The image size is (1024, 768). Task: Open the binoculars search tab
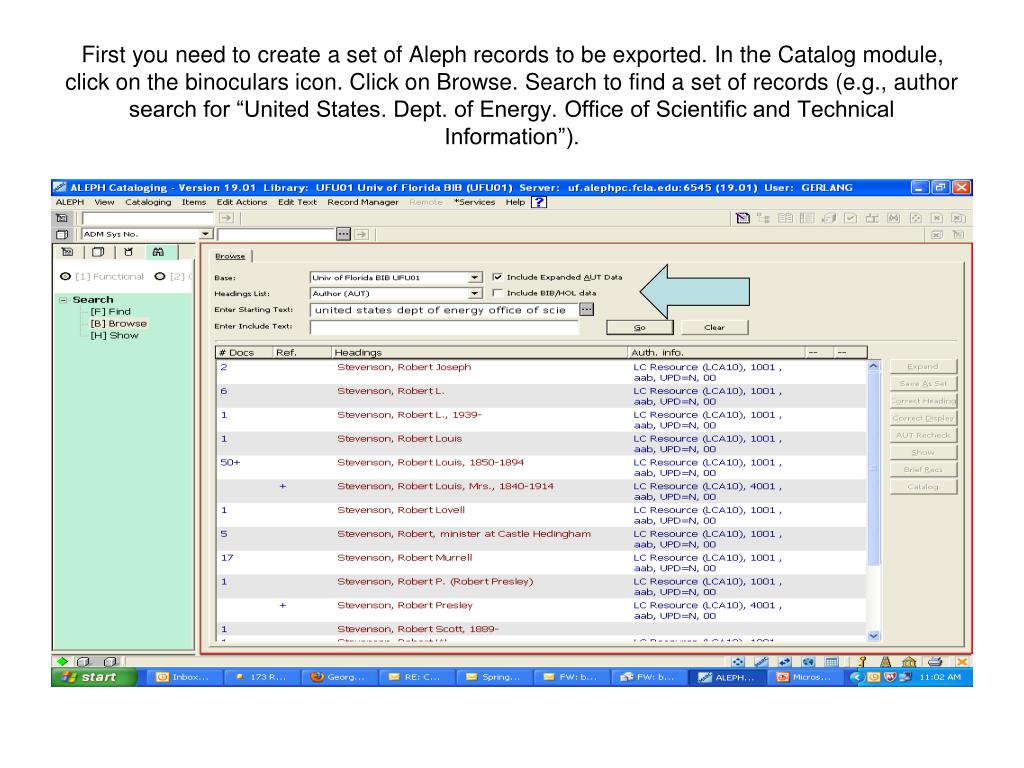click(x=158, y=252)
